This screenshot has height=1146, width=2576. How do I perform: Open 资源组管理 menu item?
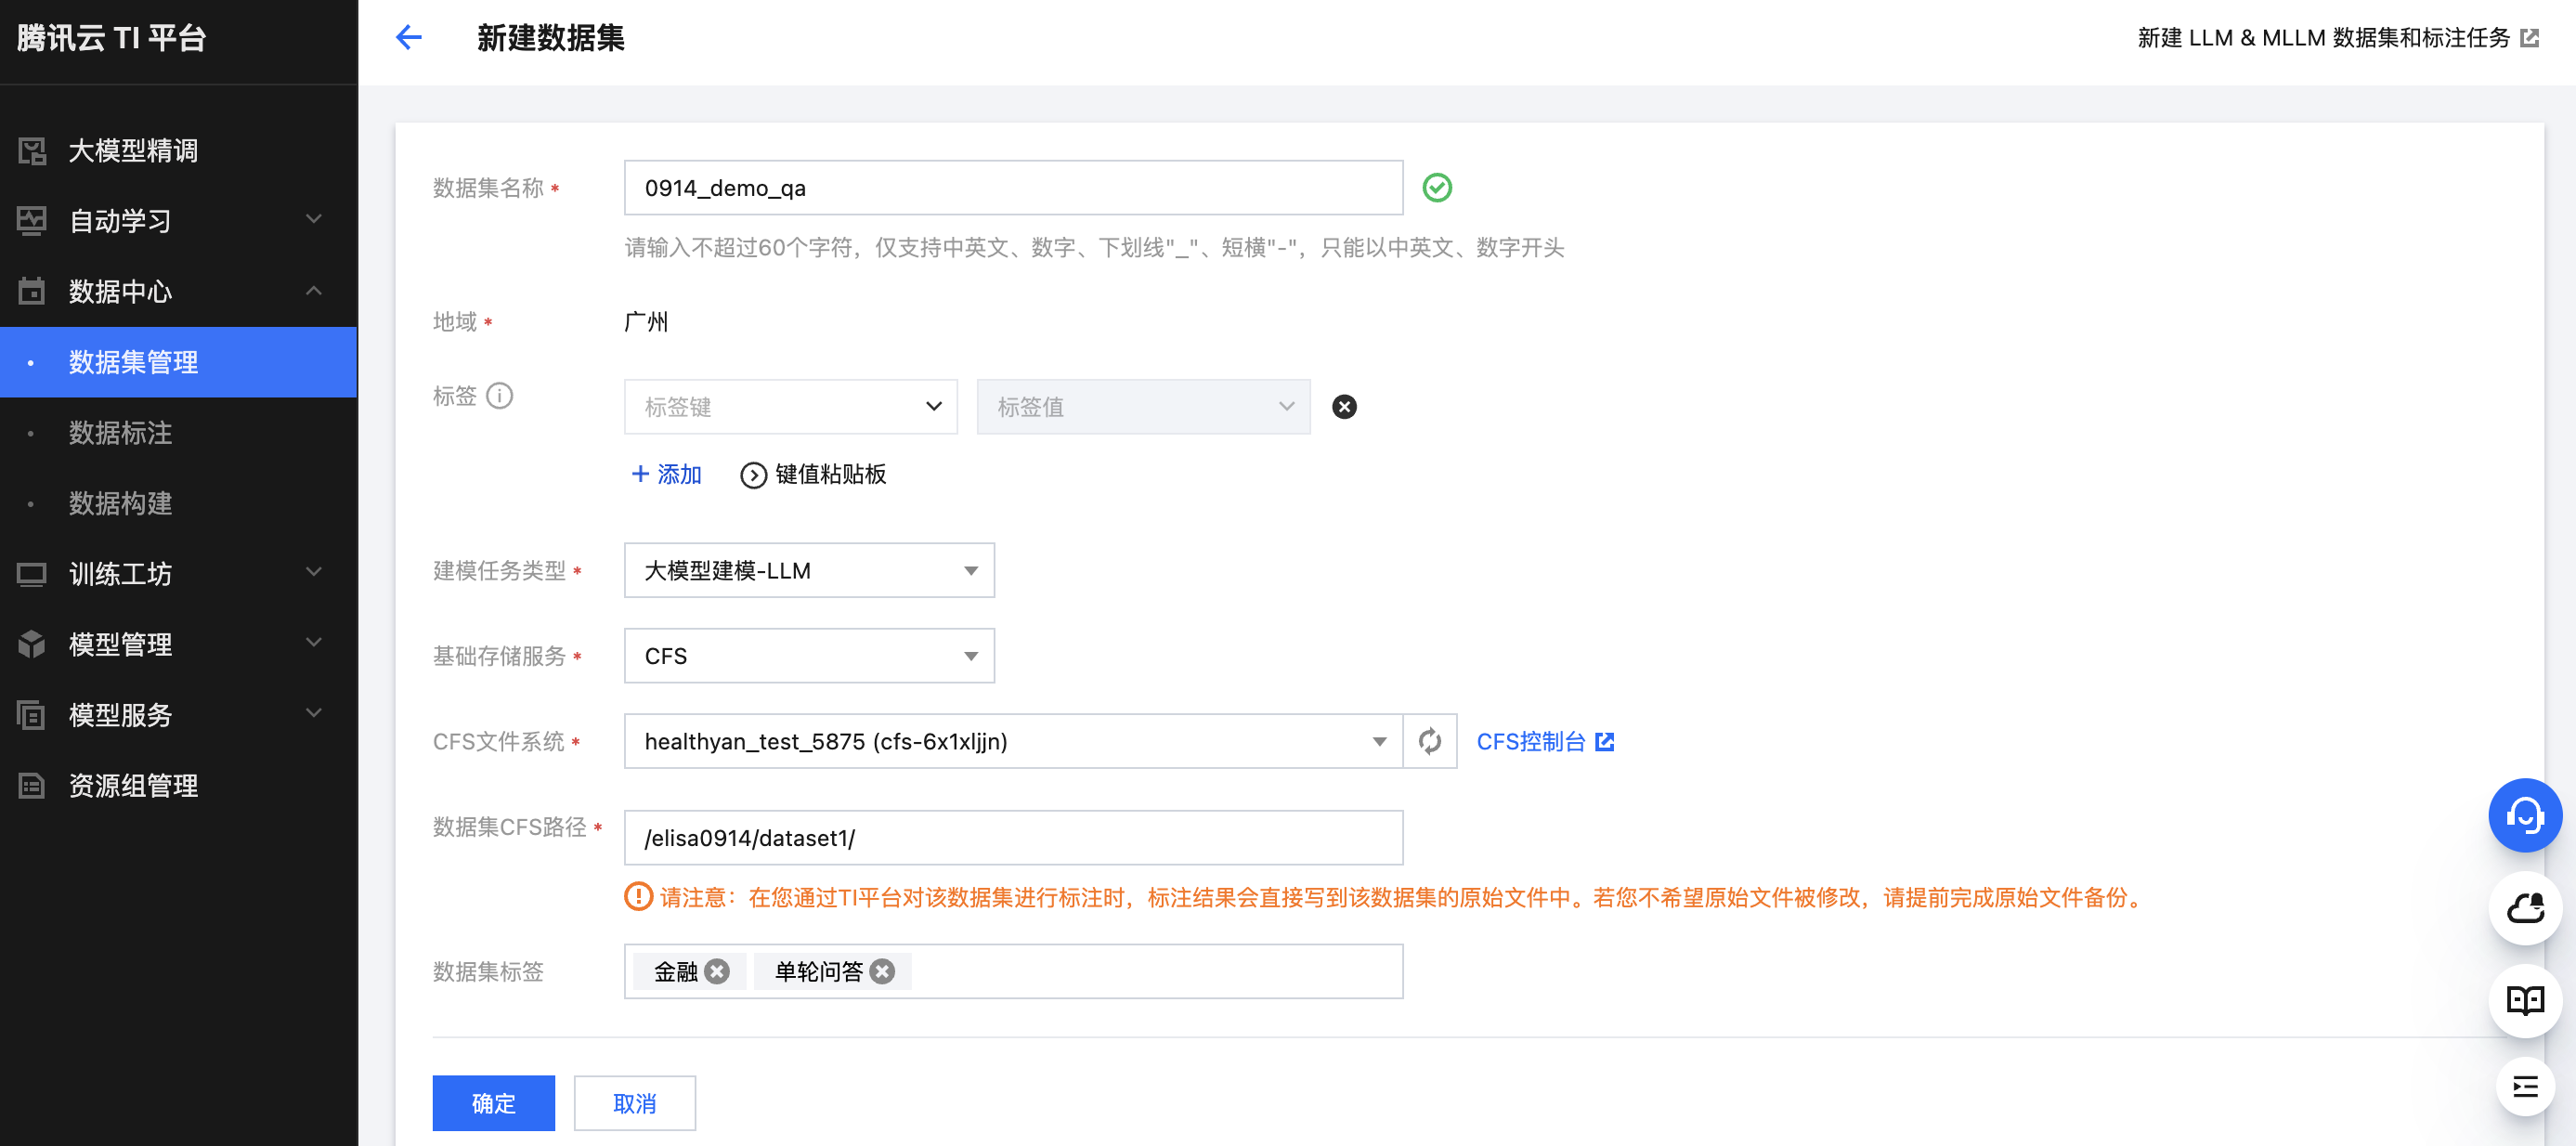178,786
